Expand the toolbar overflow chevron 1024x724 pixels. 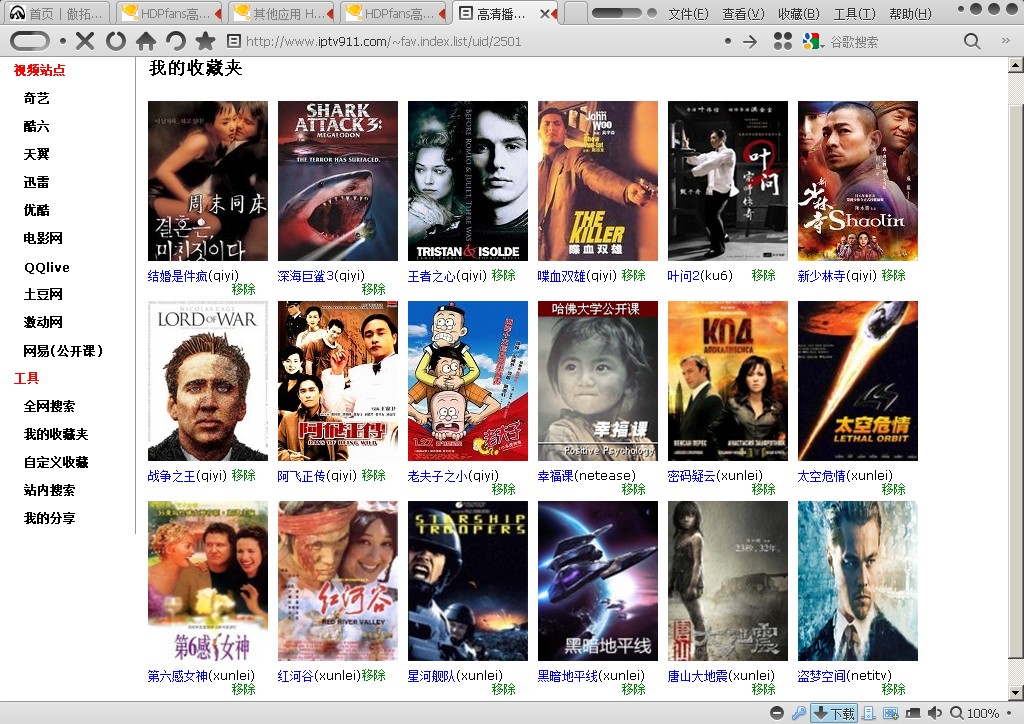[x=1006, y=41]
